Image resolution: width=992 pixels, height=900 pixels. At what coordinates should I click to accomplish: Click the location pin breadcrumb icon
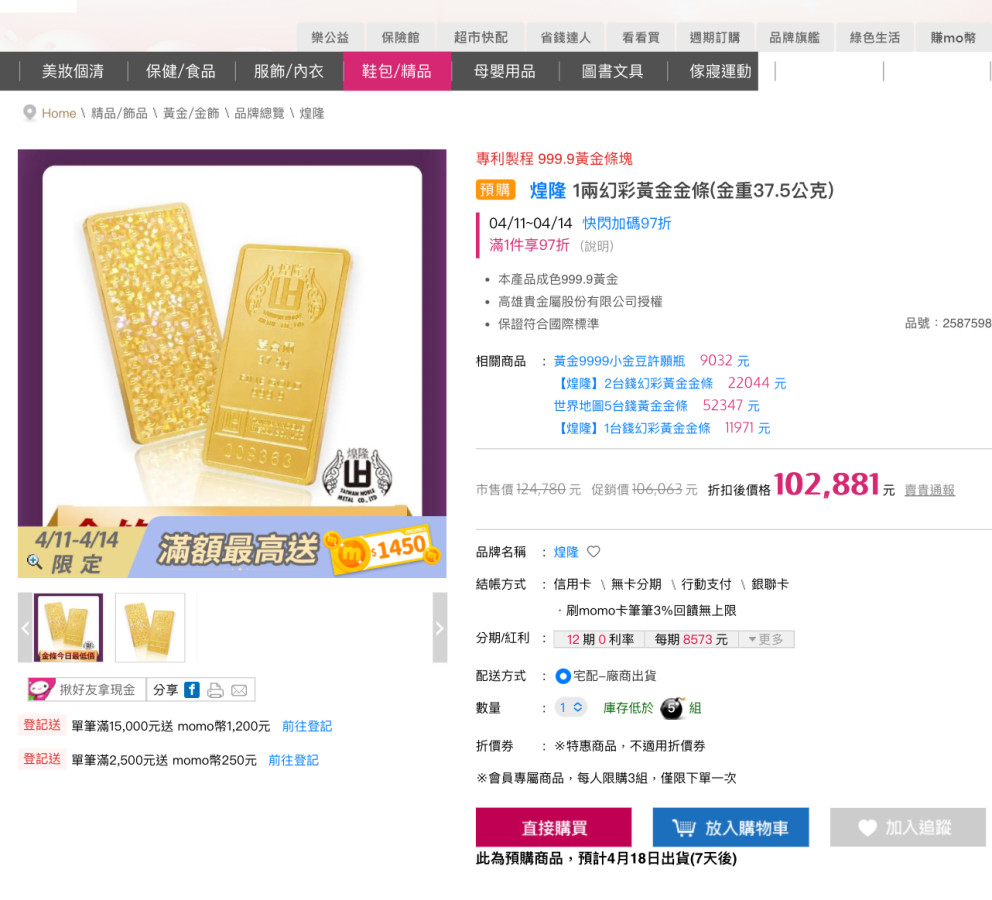pos(29,113)
